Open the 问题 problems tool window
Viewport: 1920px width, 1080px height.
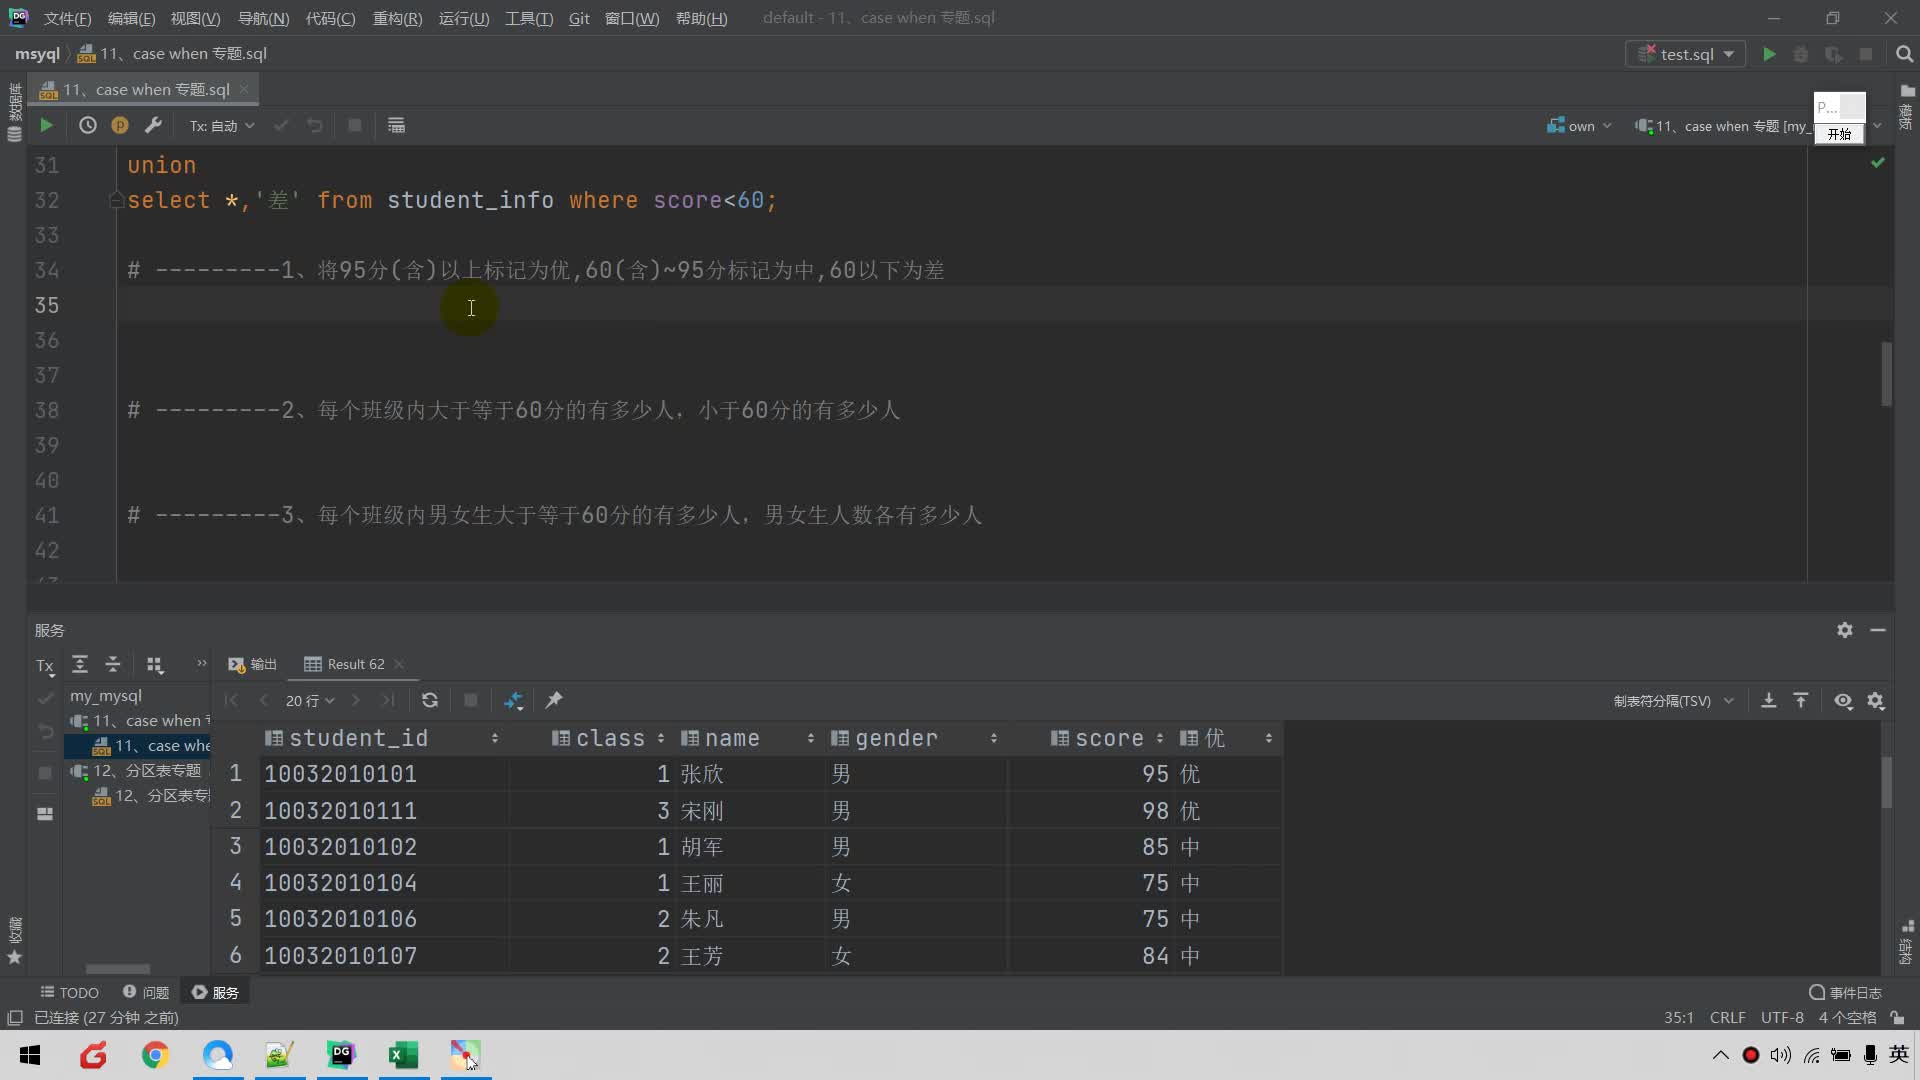coord(145,992)
